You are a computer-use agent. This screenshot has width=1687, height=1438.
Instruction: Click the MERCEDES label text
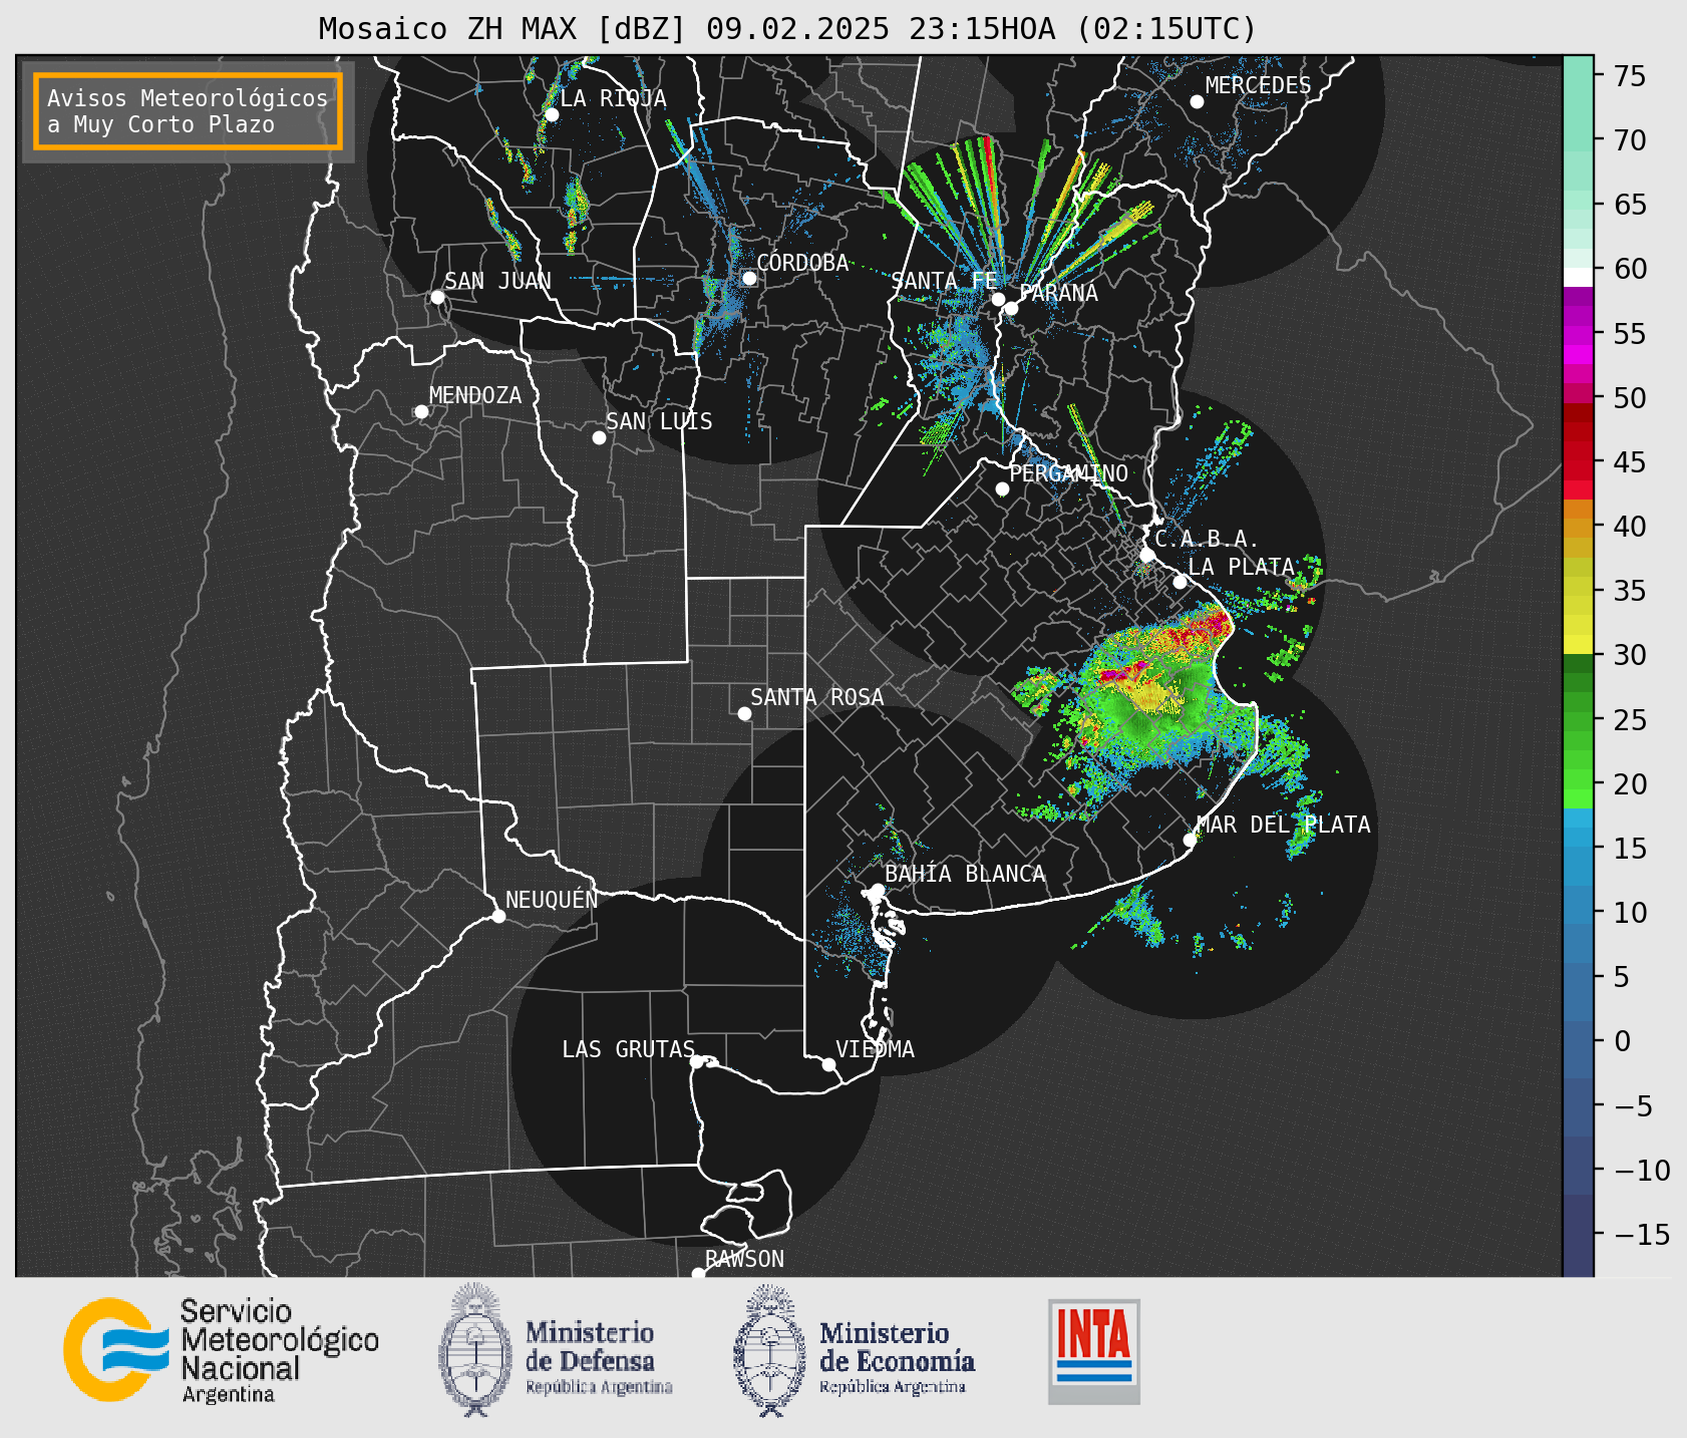pos(1258,86)
